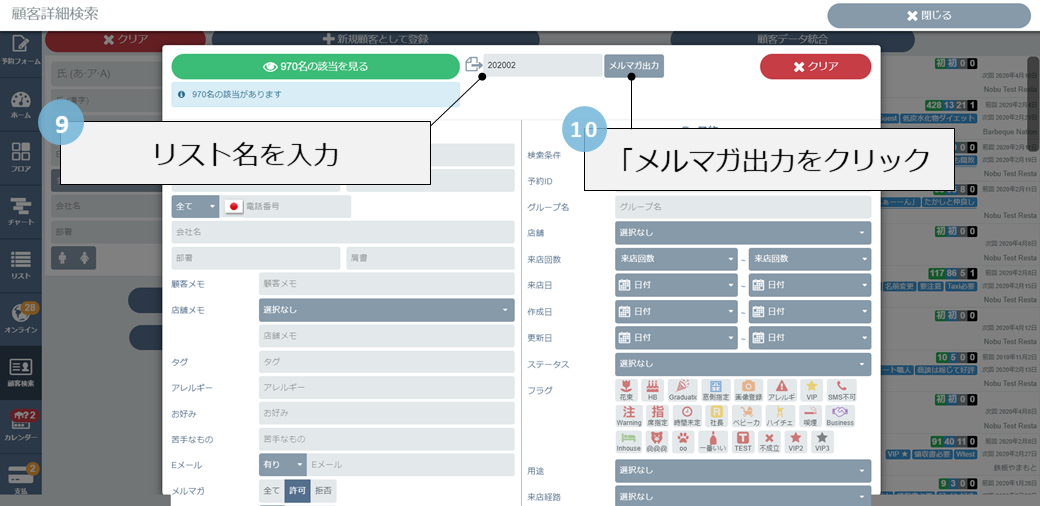The image size is (1040, 506).
Task: Open リスト in the left sidebar
Action: [x=21, y=265]
